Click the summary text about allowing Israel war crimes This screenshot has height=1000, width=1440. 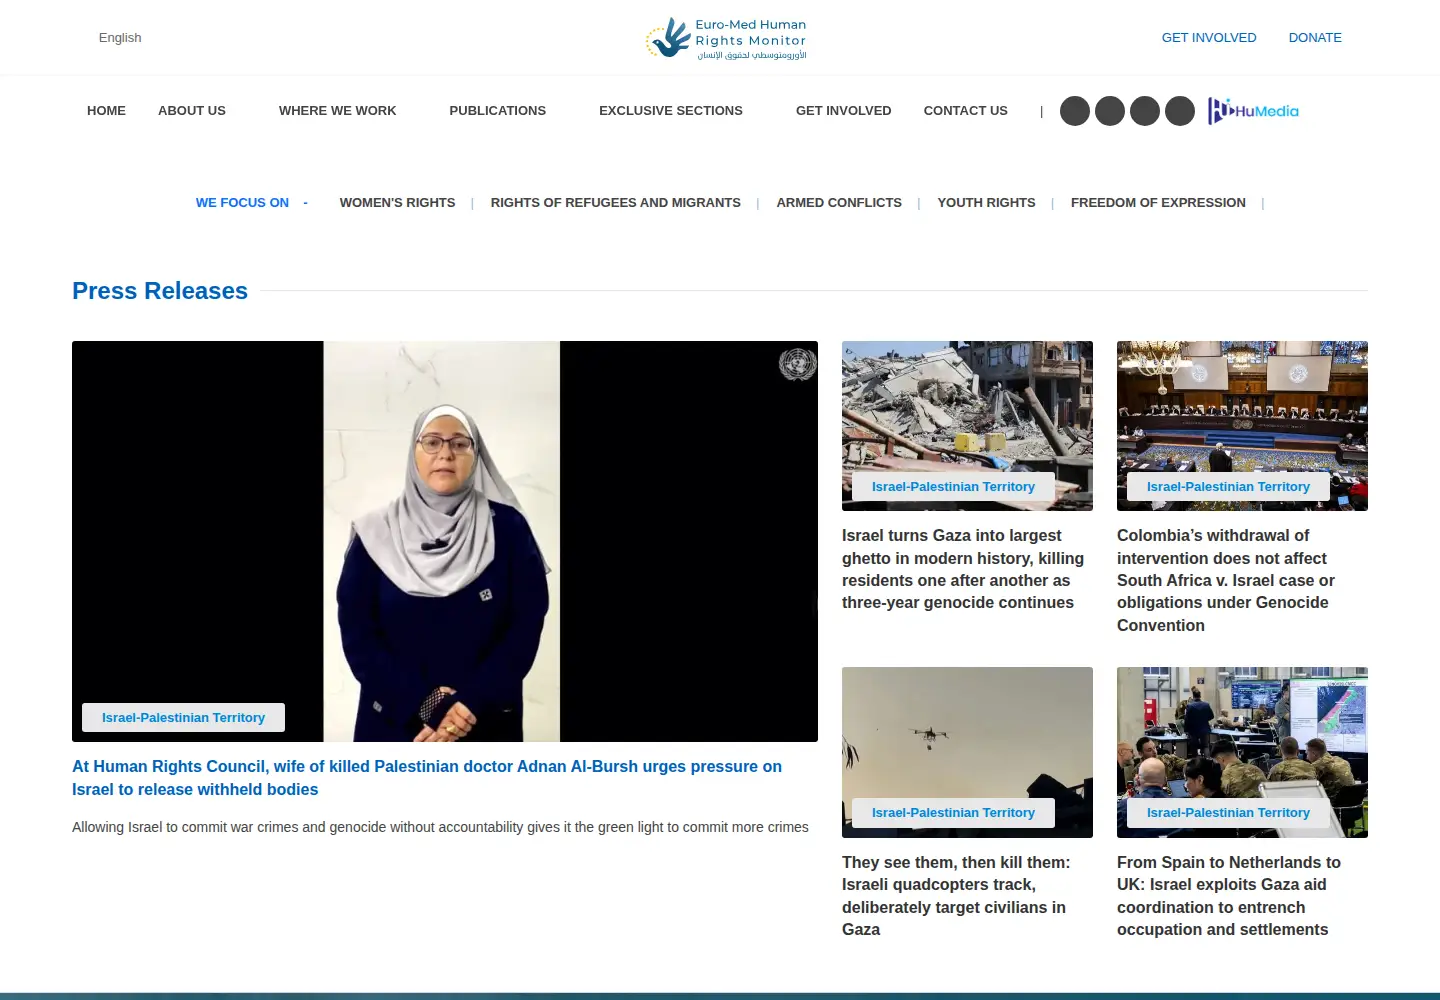point(440,827)
